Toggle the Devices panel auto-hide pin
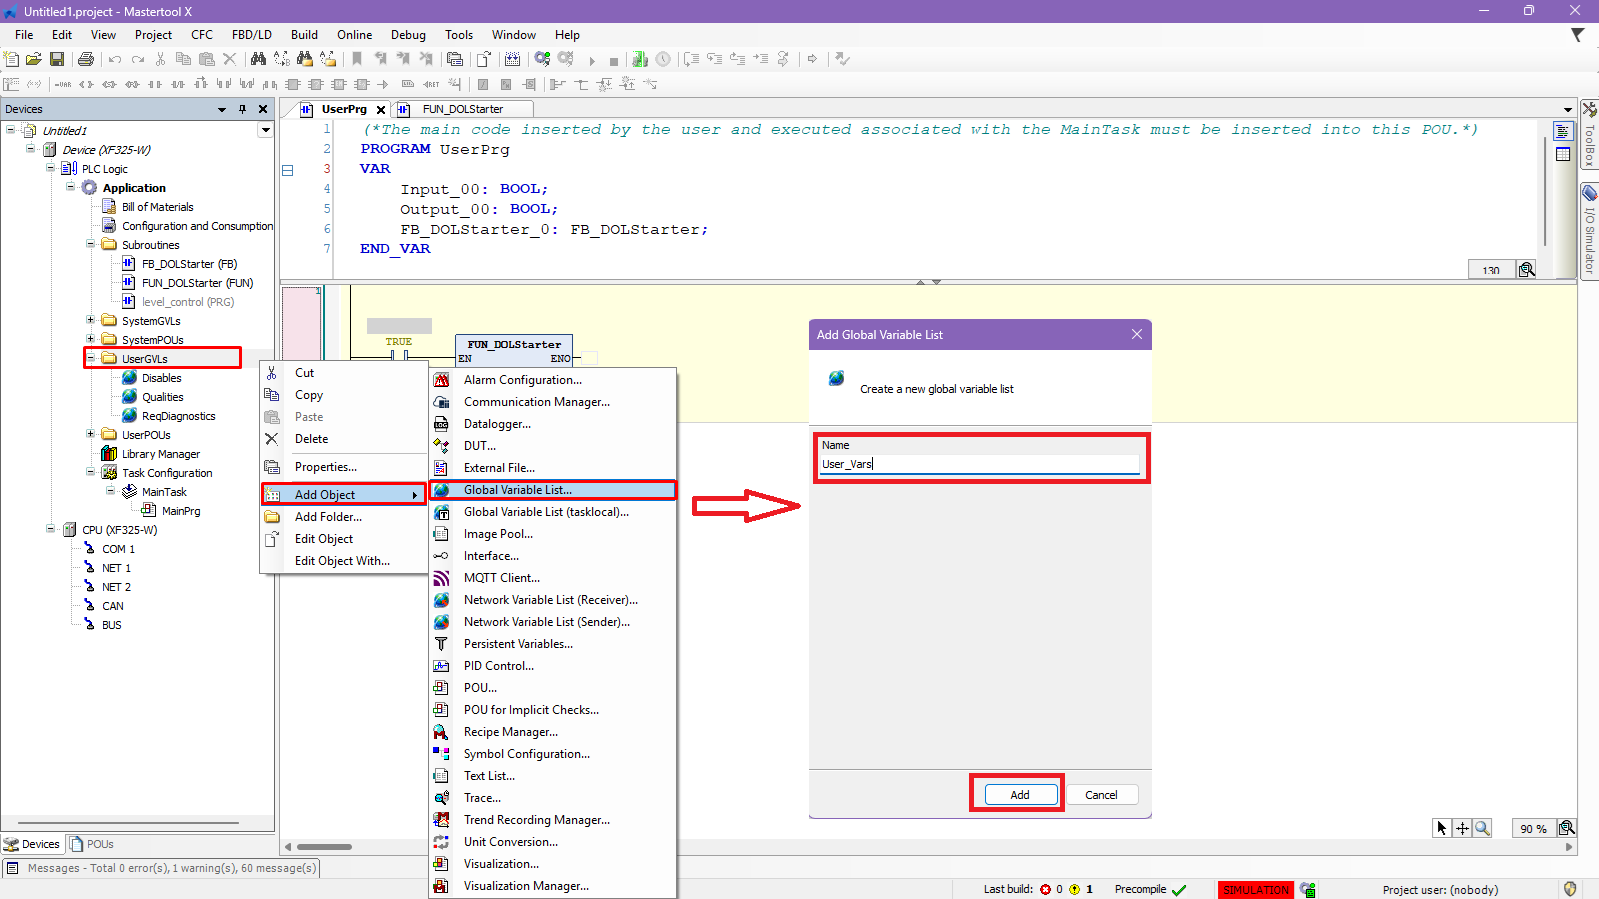 [242, 109]
